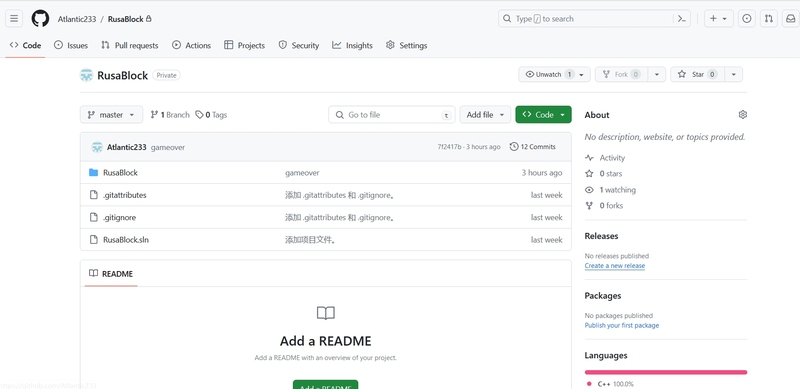
Task: Click Create a new release link
Action: click(615, 265)
